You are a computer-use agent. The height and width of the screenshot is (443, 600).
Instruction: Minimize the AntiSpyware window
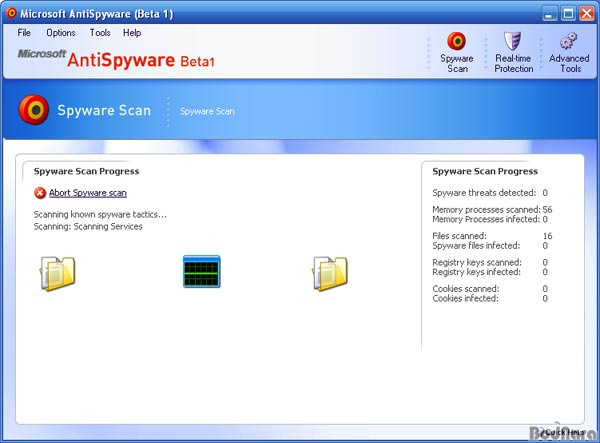click(x=549, y=14)
